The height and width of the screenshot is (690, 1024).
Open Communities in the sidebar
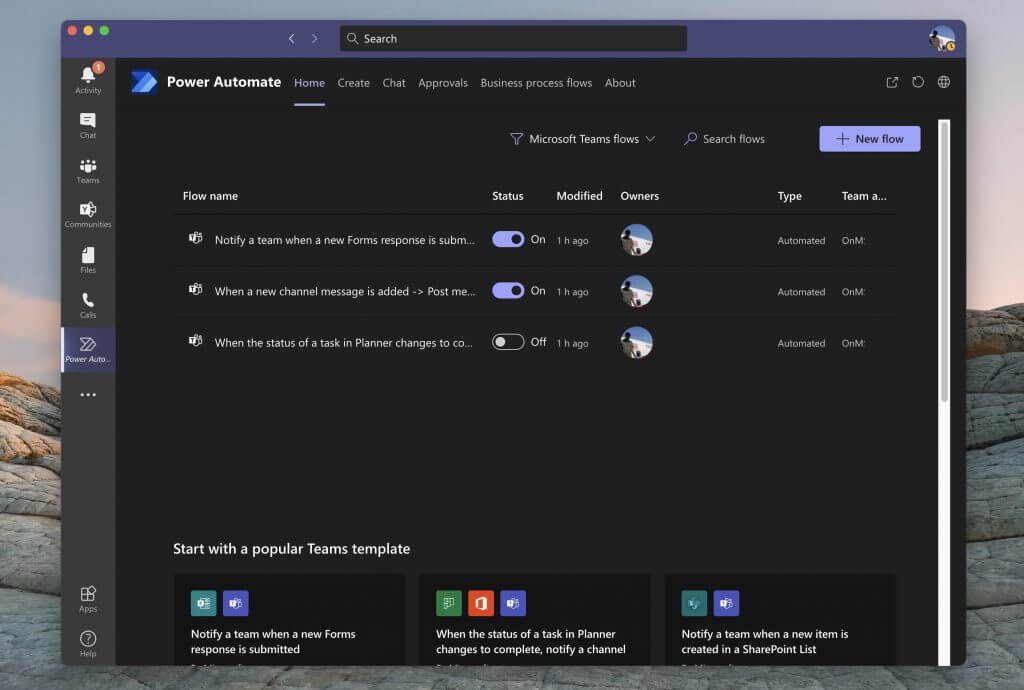pyautogui.click(x=88, y=215)
